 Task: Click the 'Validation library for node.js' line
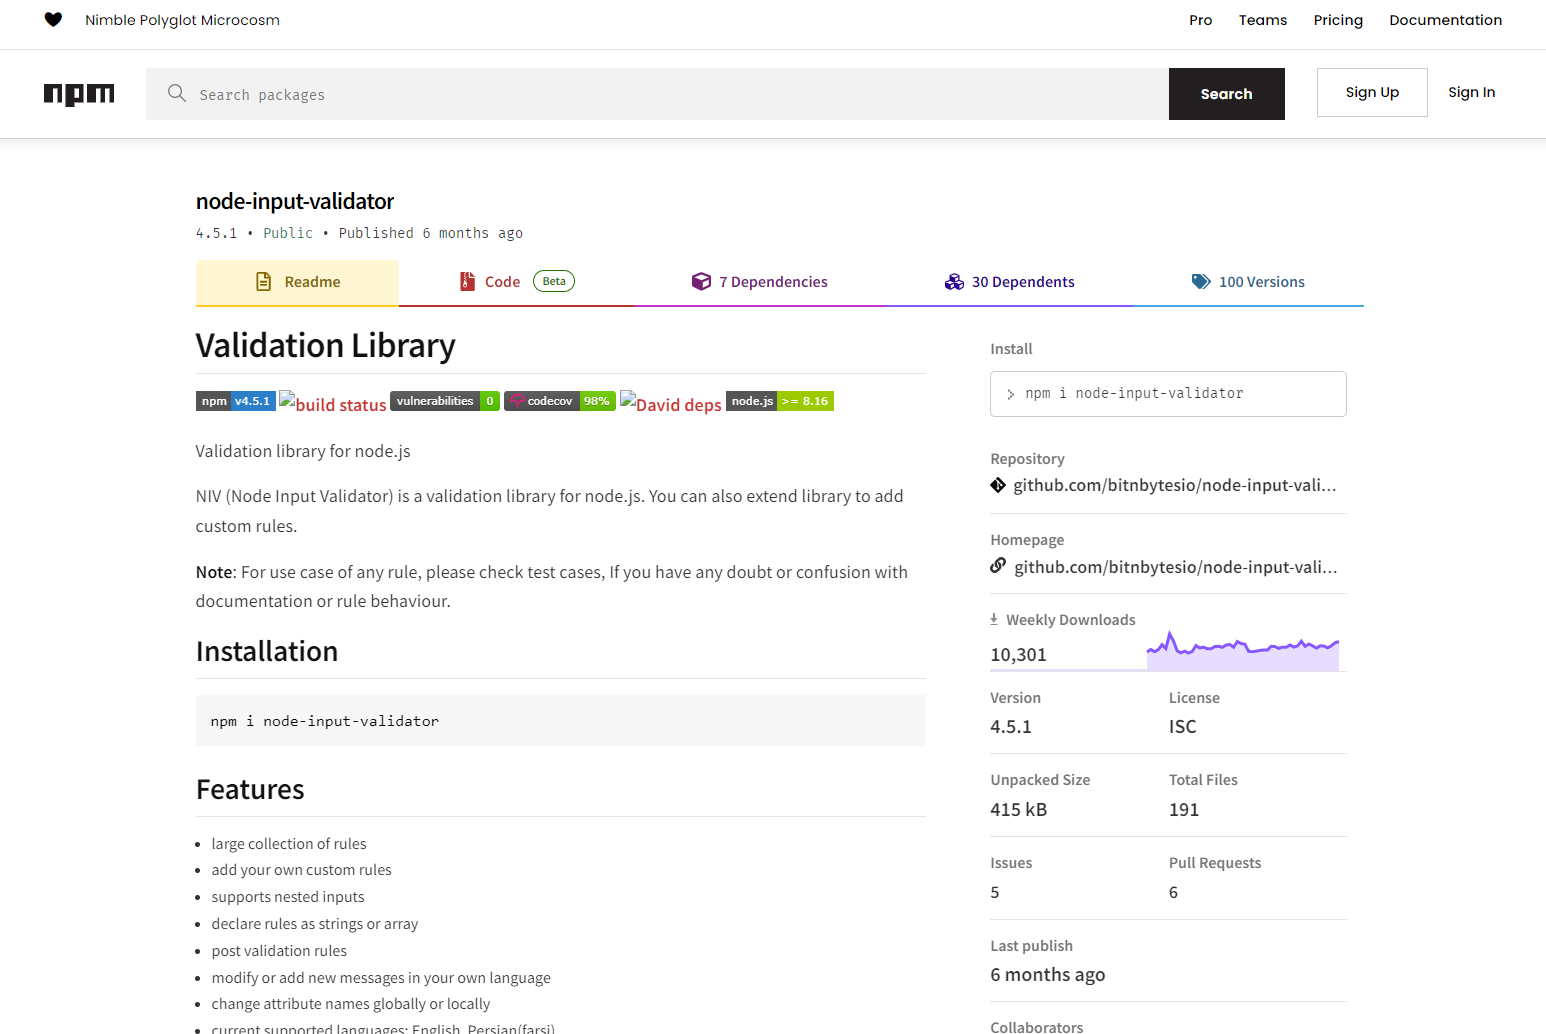[303, 451]
